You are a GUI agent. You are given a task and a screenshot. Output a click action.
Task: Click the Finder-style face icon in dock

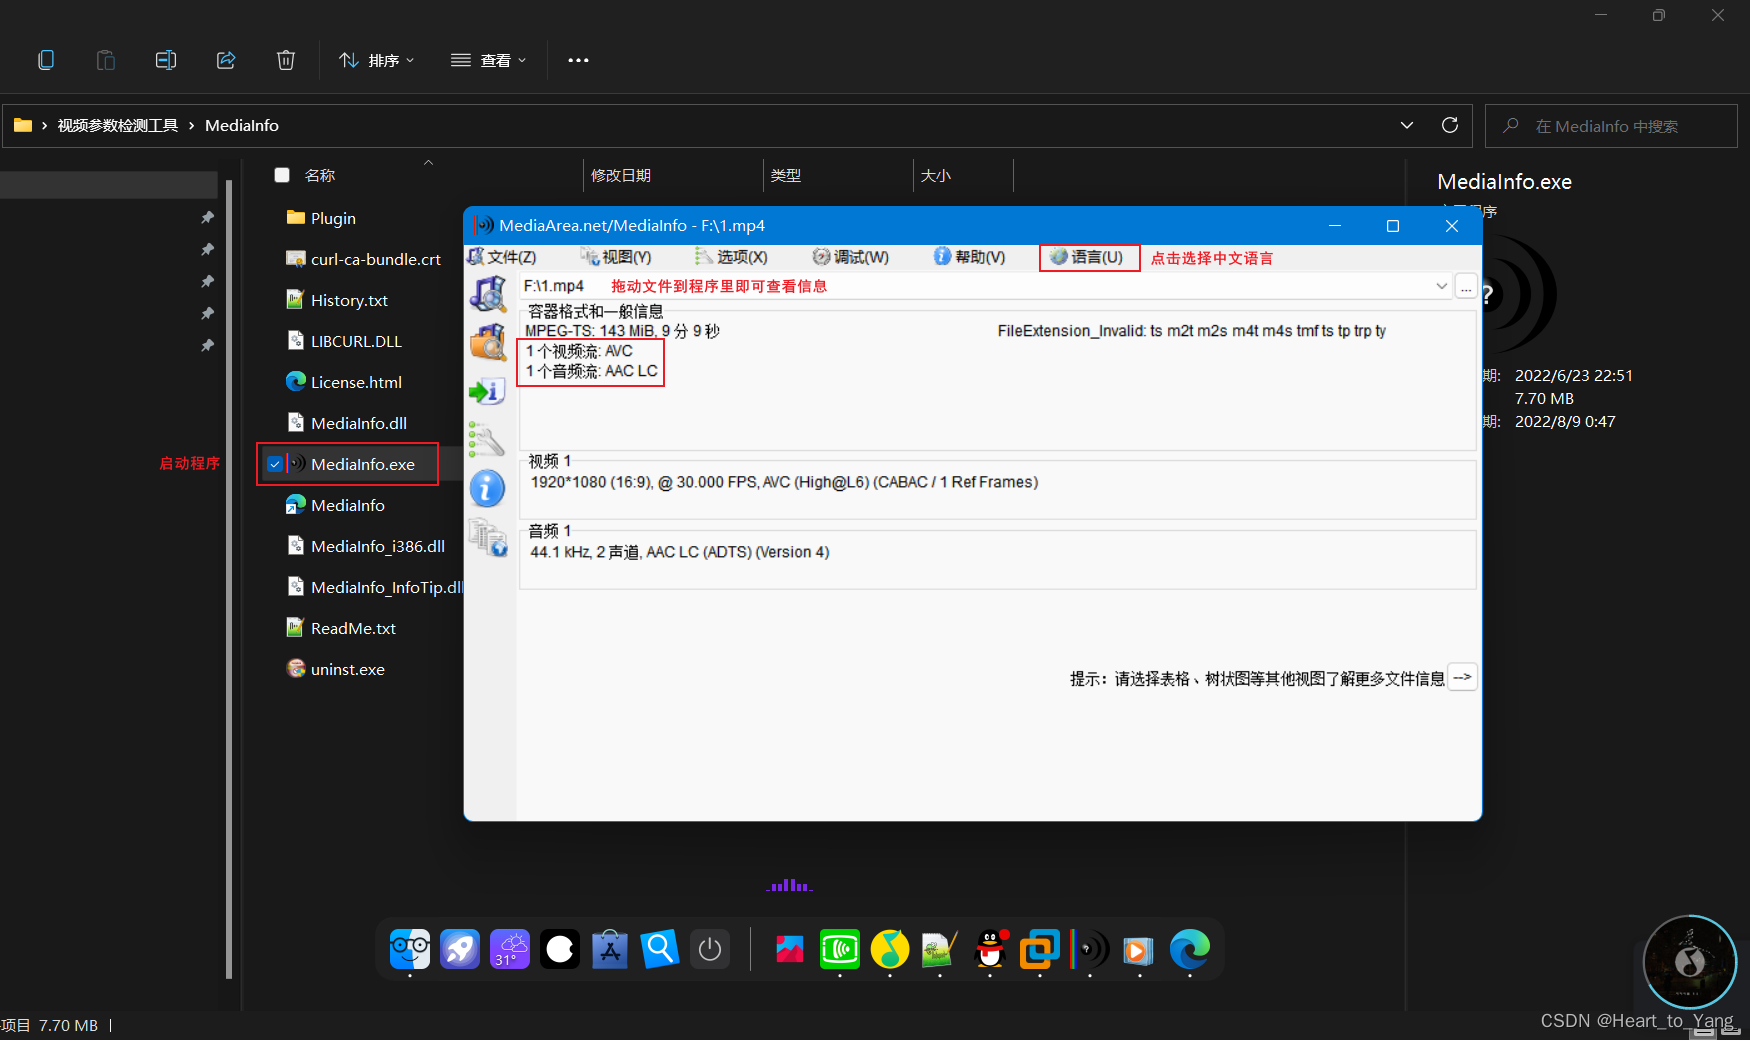coord(410,949)
